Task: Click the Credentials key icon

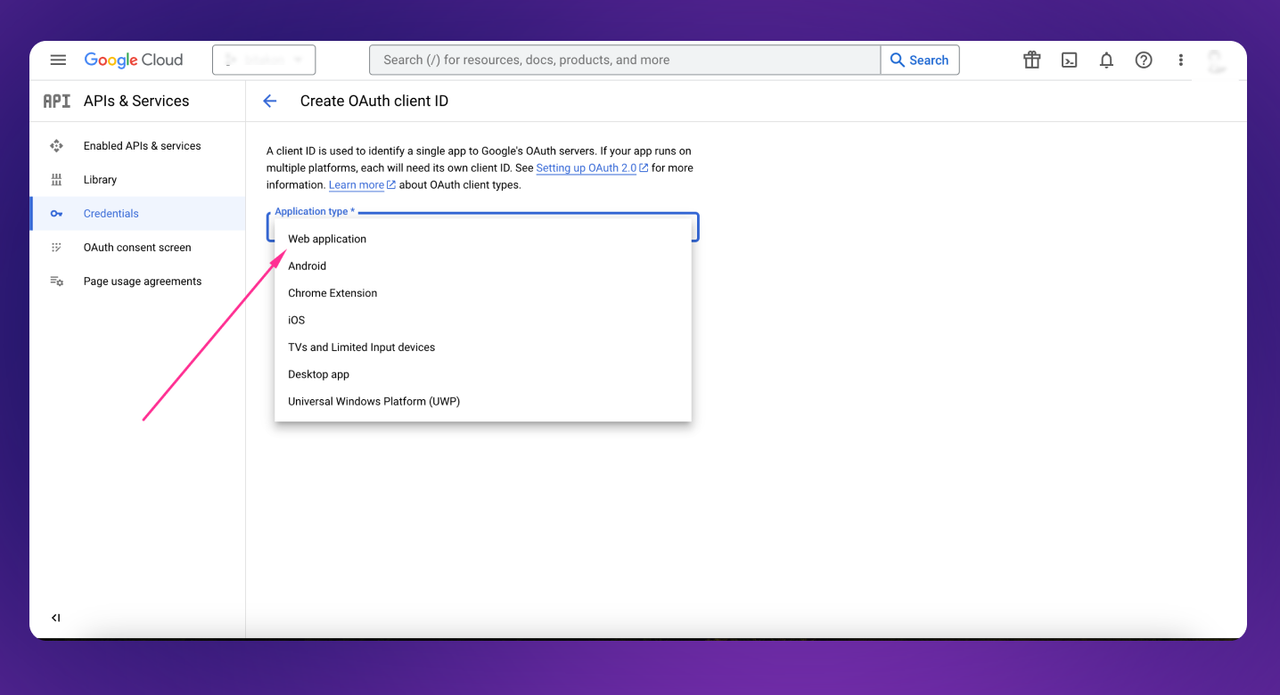Action: point(57,214)
